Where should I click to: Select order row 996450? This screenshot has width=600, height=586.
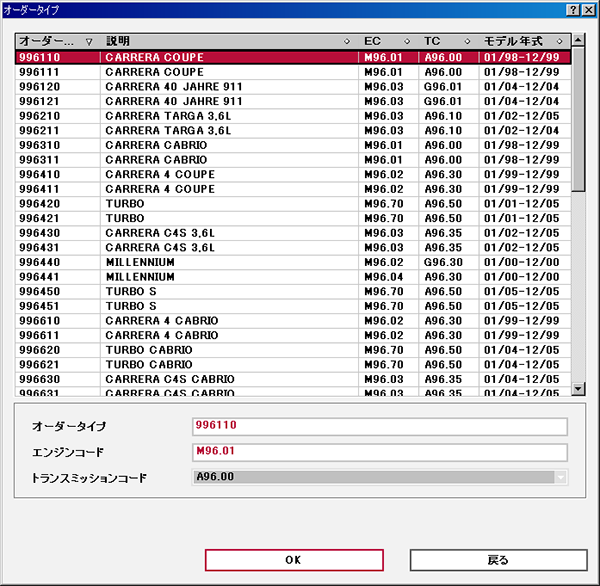click(293, 291)
